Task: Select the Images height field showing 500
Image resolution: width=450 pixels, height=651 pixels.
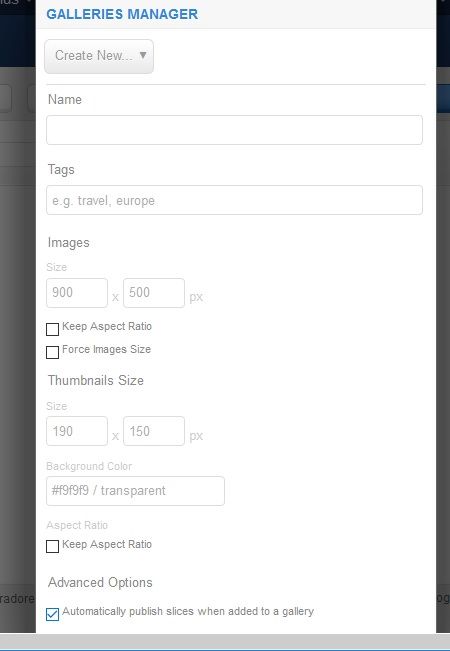Action: point(154,293)
